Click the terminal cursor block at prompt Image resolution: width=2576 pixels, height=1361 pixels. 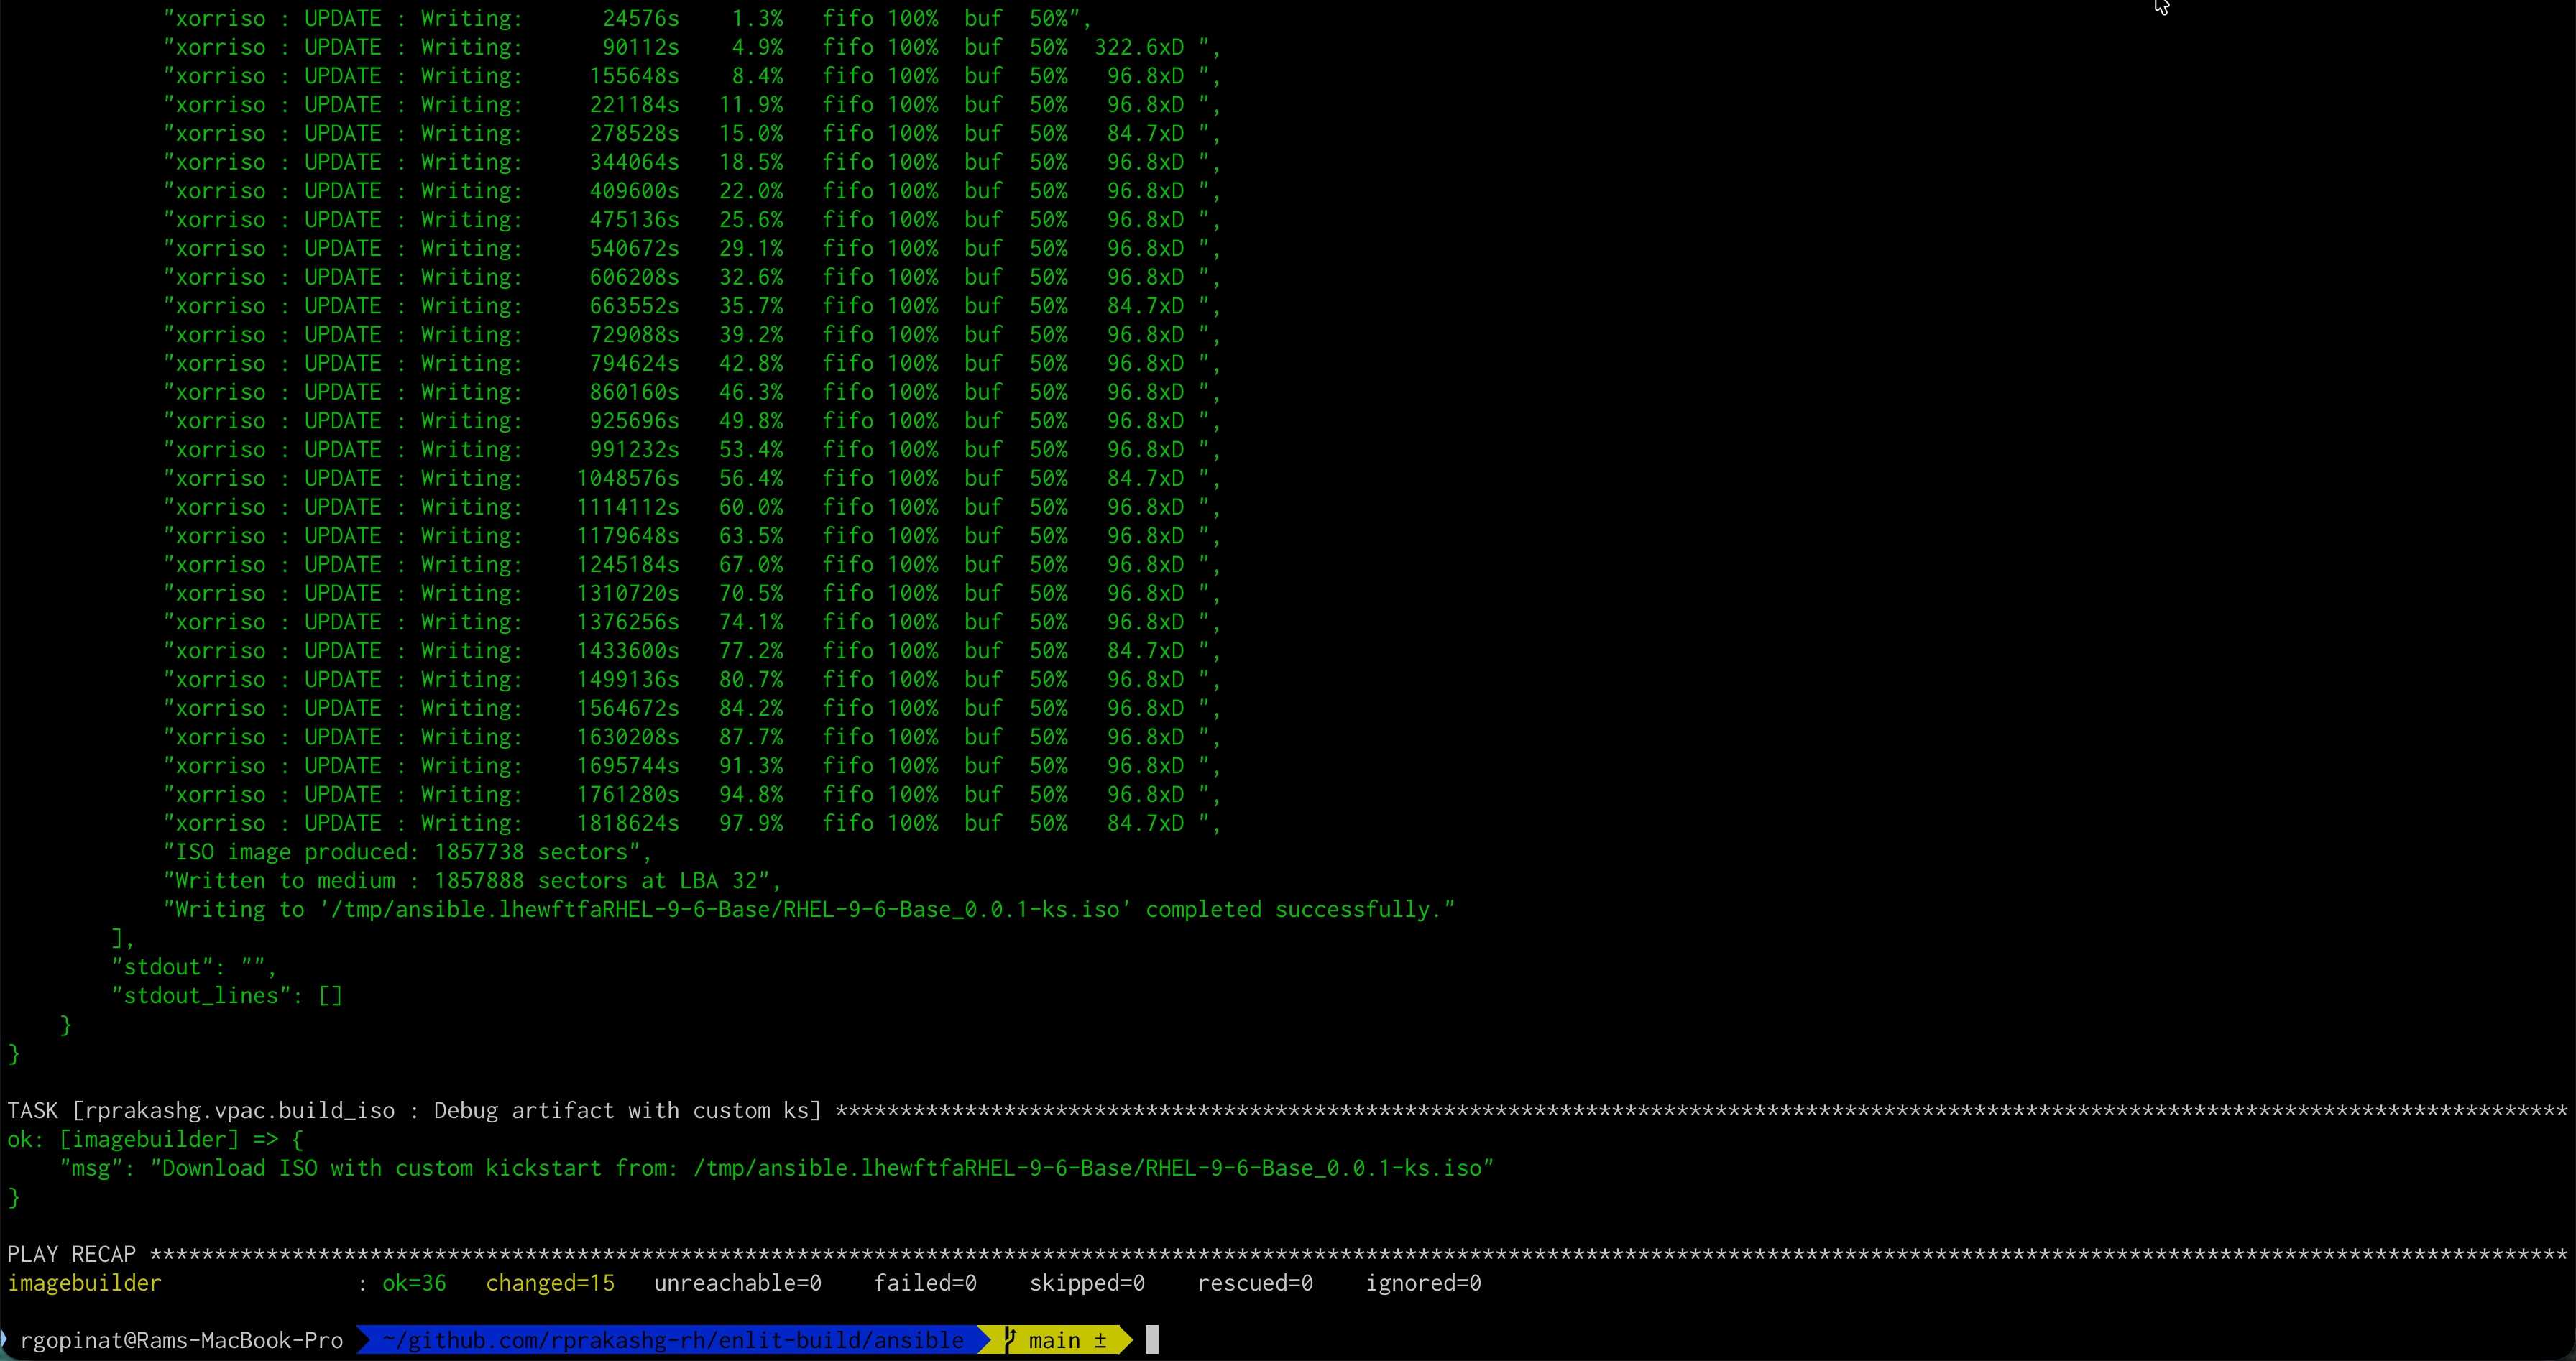click(x=1152, y=1340)
